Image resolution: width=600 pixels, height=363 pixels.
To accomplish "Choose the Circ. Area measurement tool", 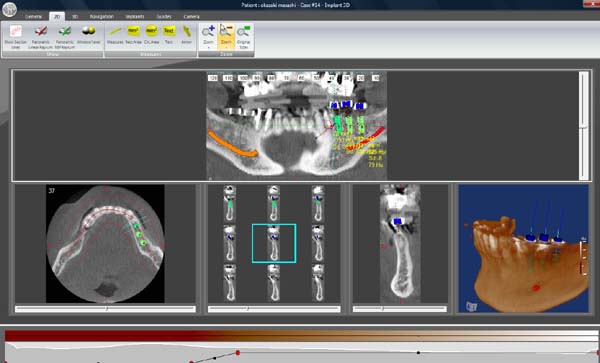I will 152,34.
